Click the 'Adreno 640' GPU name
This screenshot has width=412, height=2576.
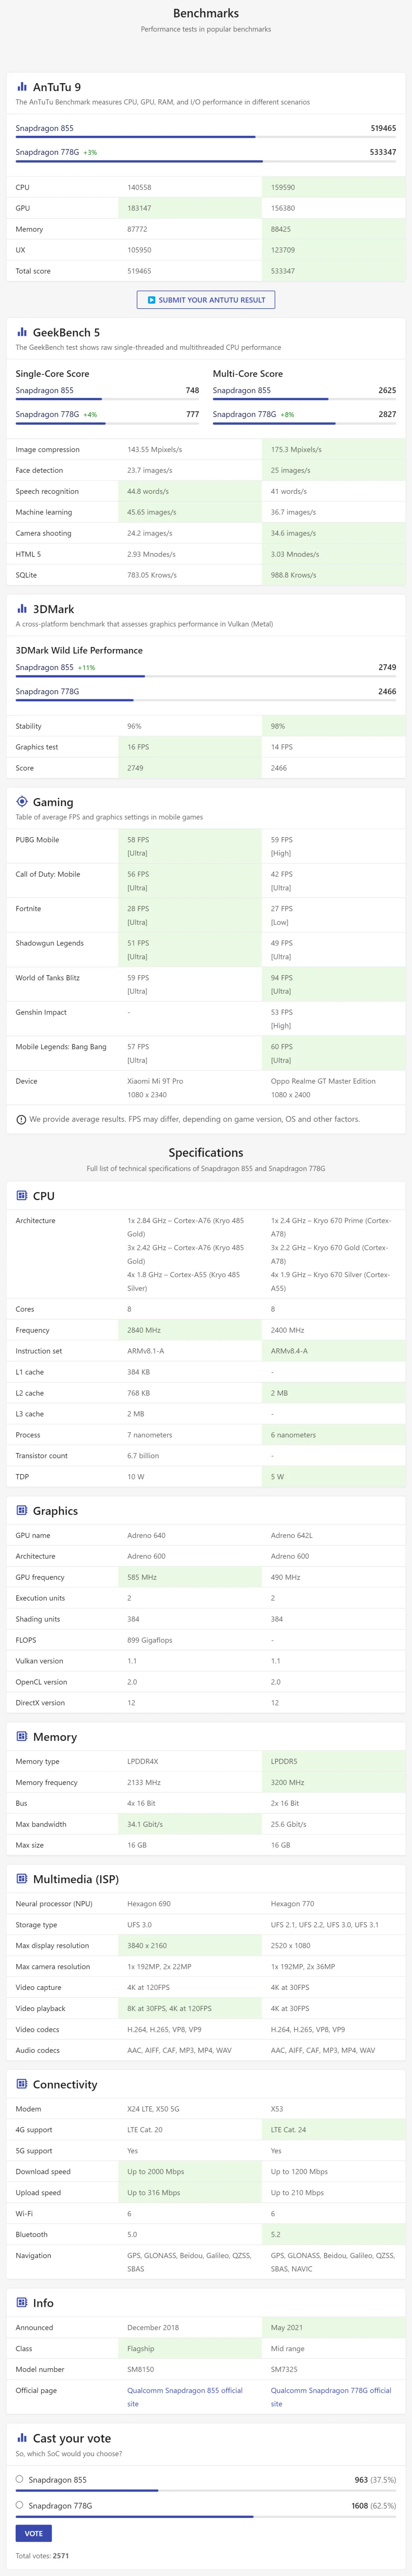point(146,1535)
